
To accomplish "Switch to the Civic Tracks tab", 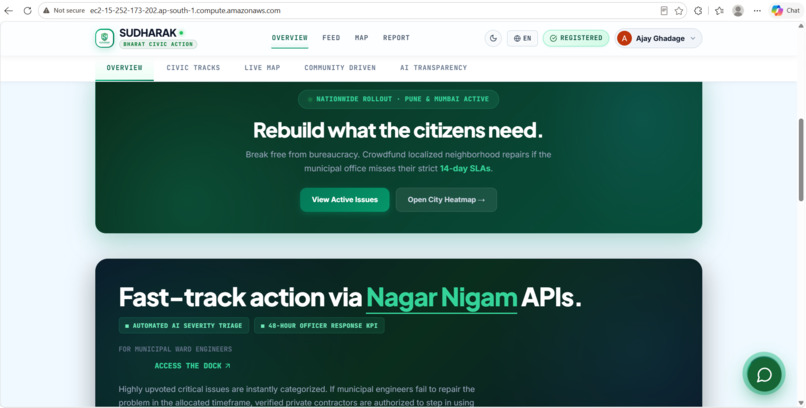I will pyautogui.click(x=193, y=68).
